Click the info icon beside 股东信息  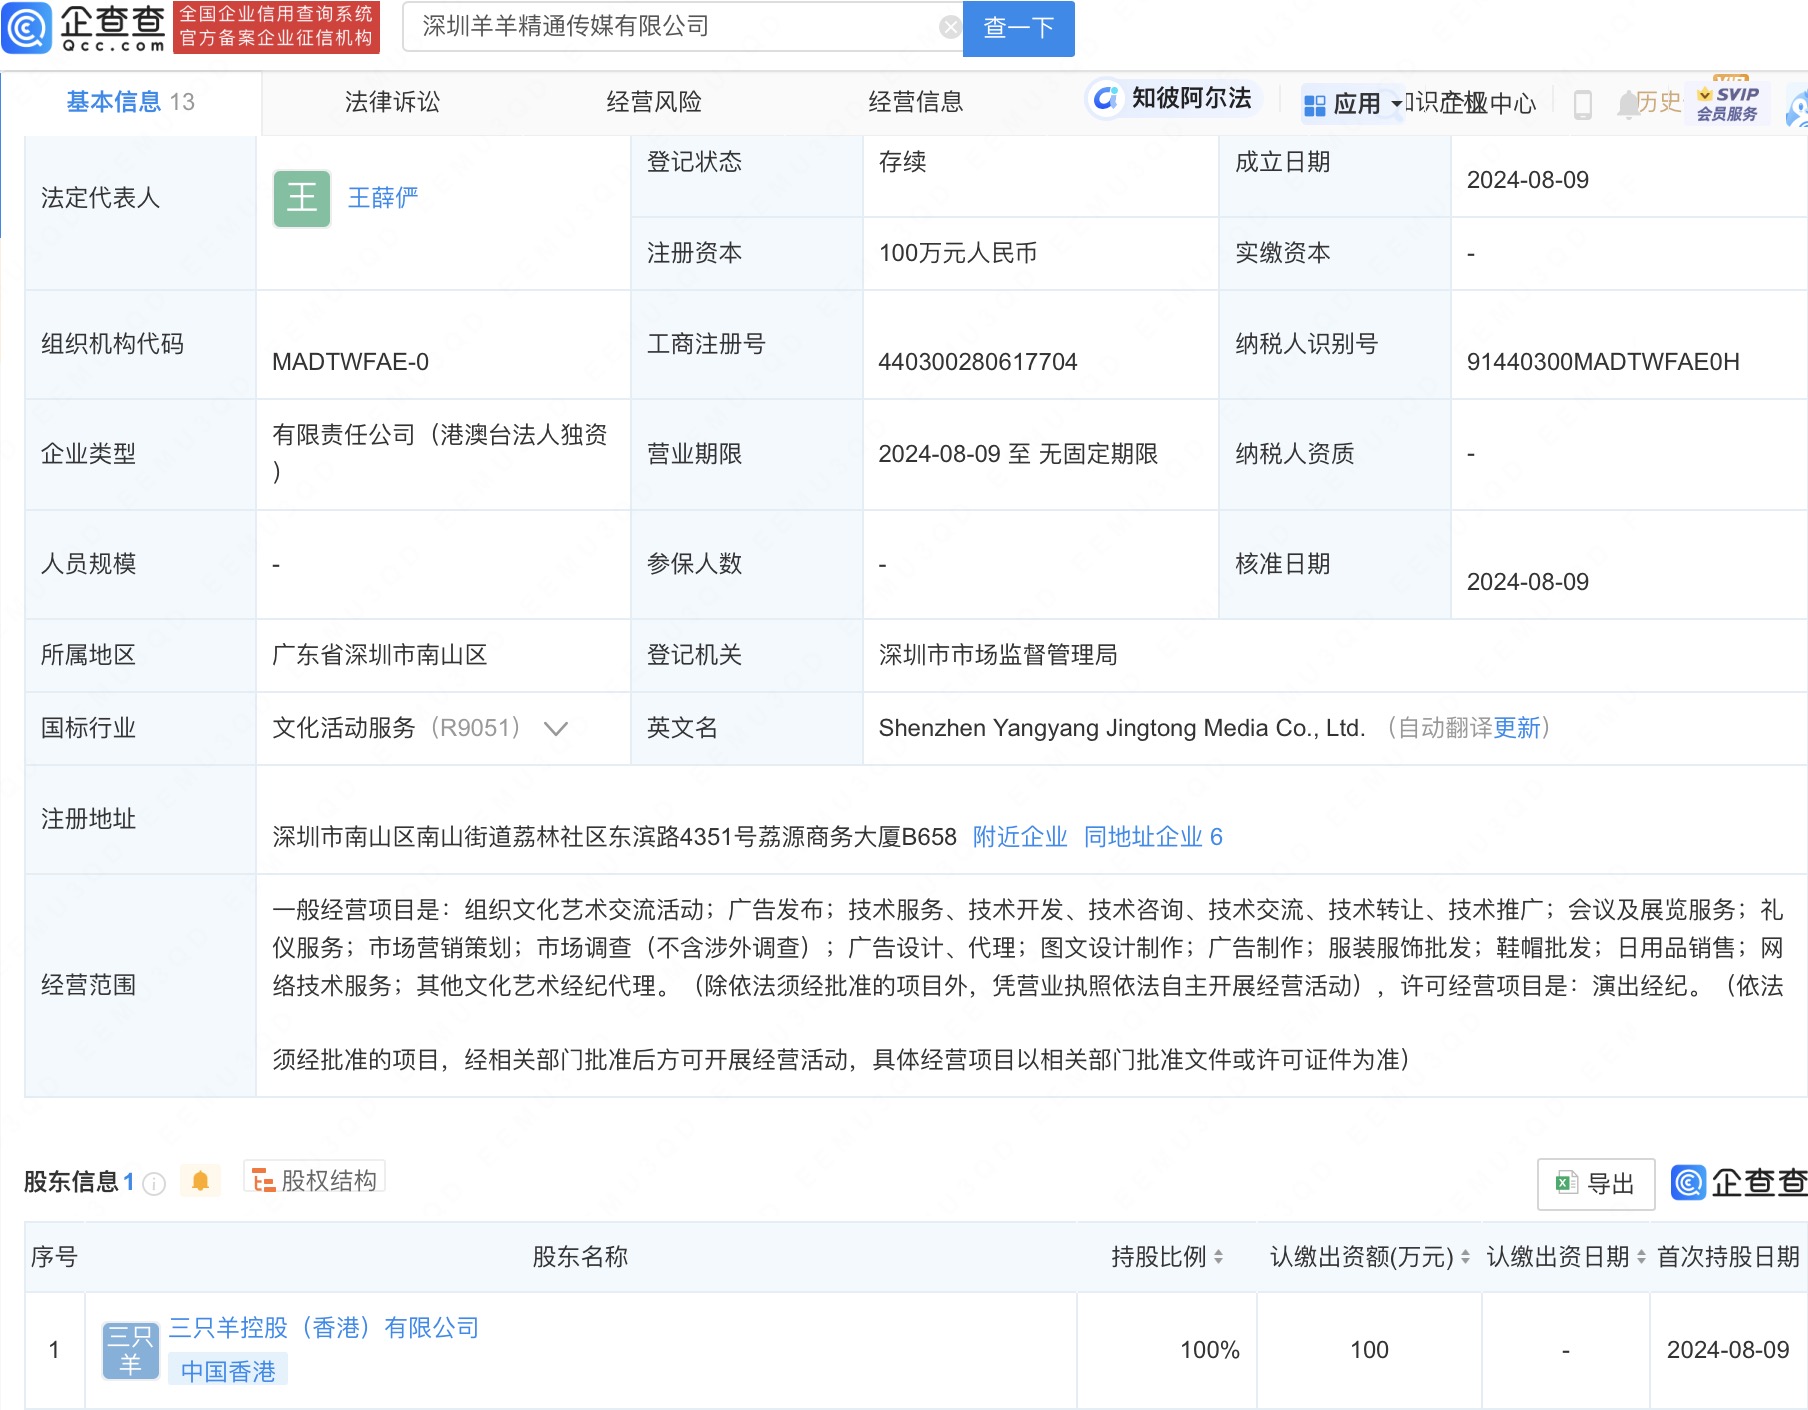click(x=154, y=1184)
